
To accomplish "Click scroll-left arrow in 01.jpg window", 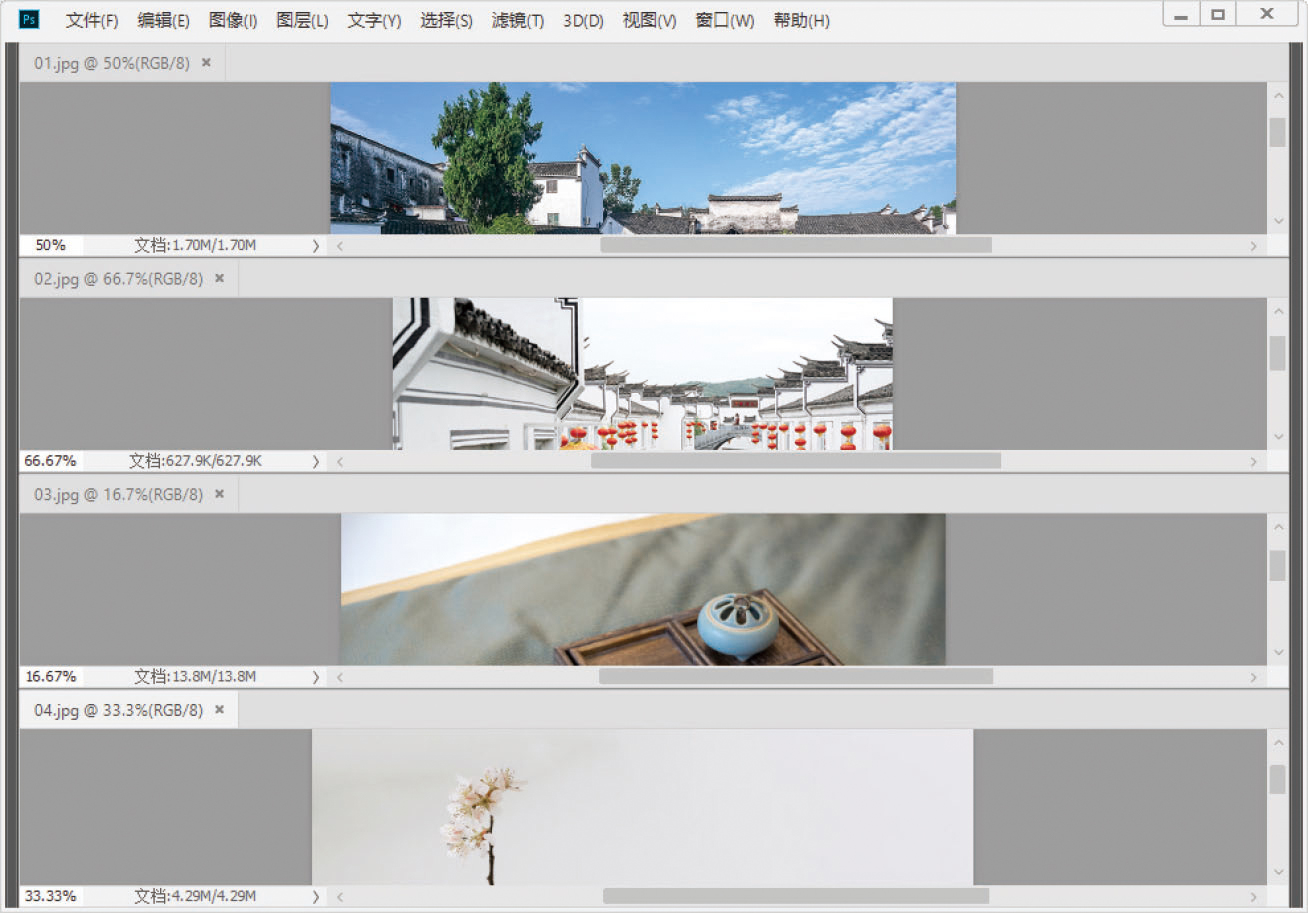I will (340, 245).
